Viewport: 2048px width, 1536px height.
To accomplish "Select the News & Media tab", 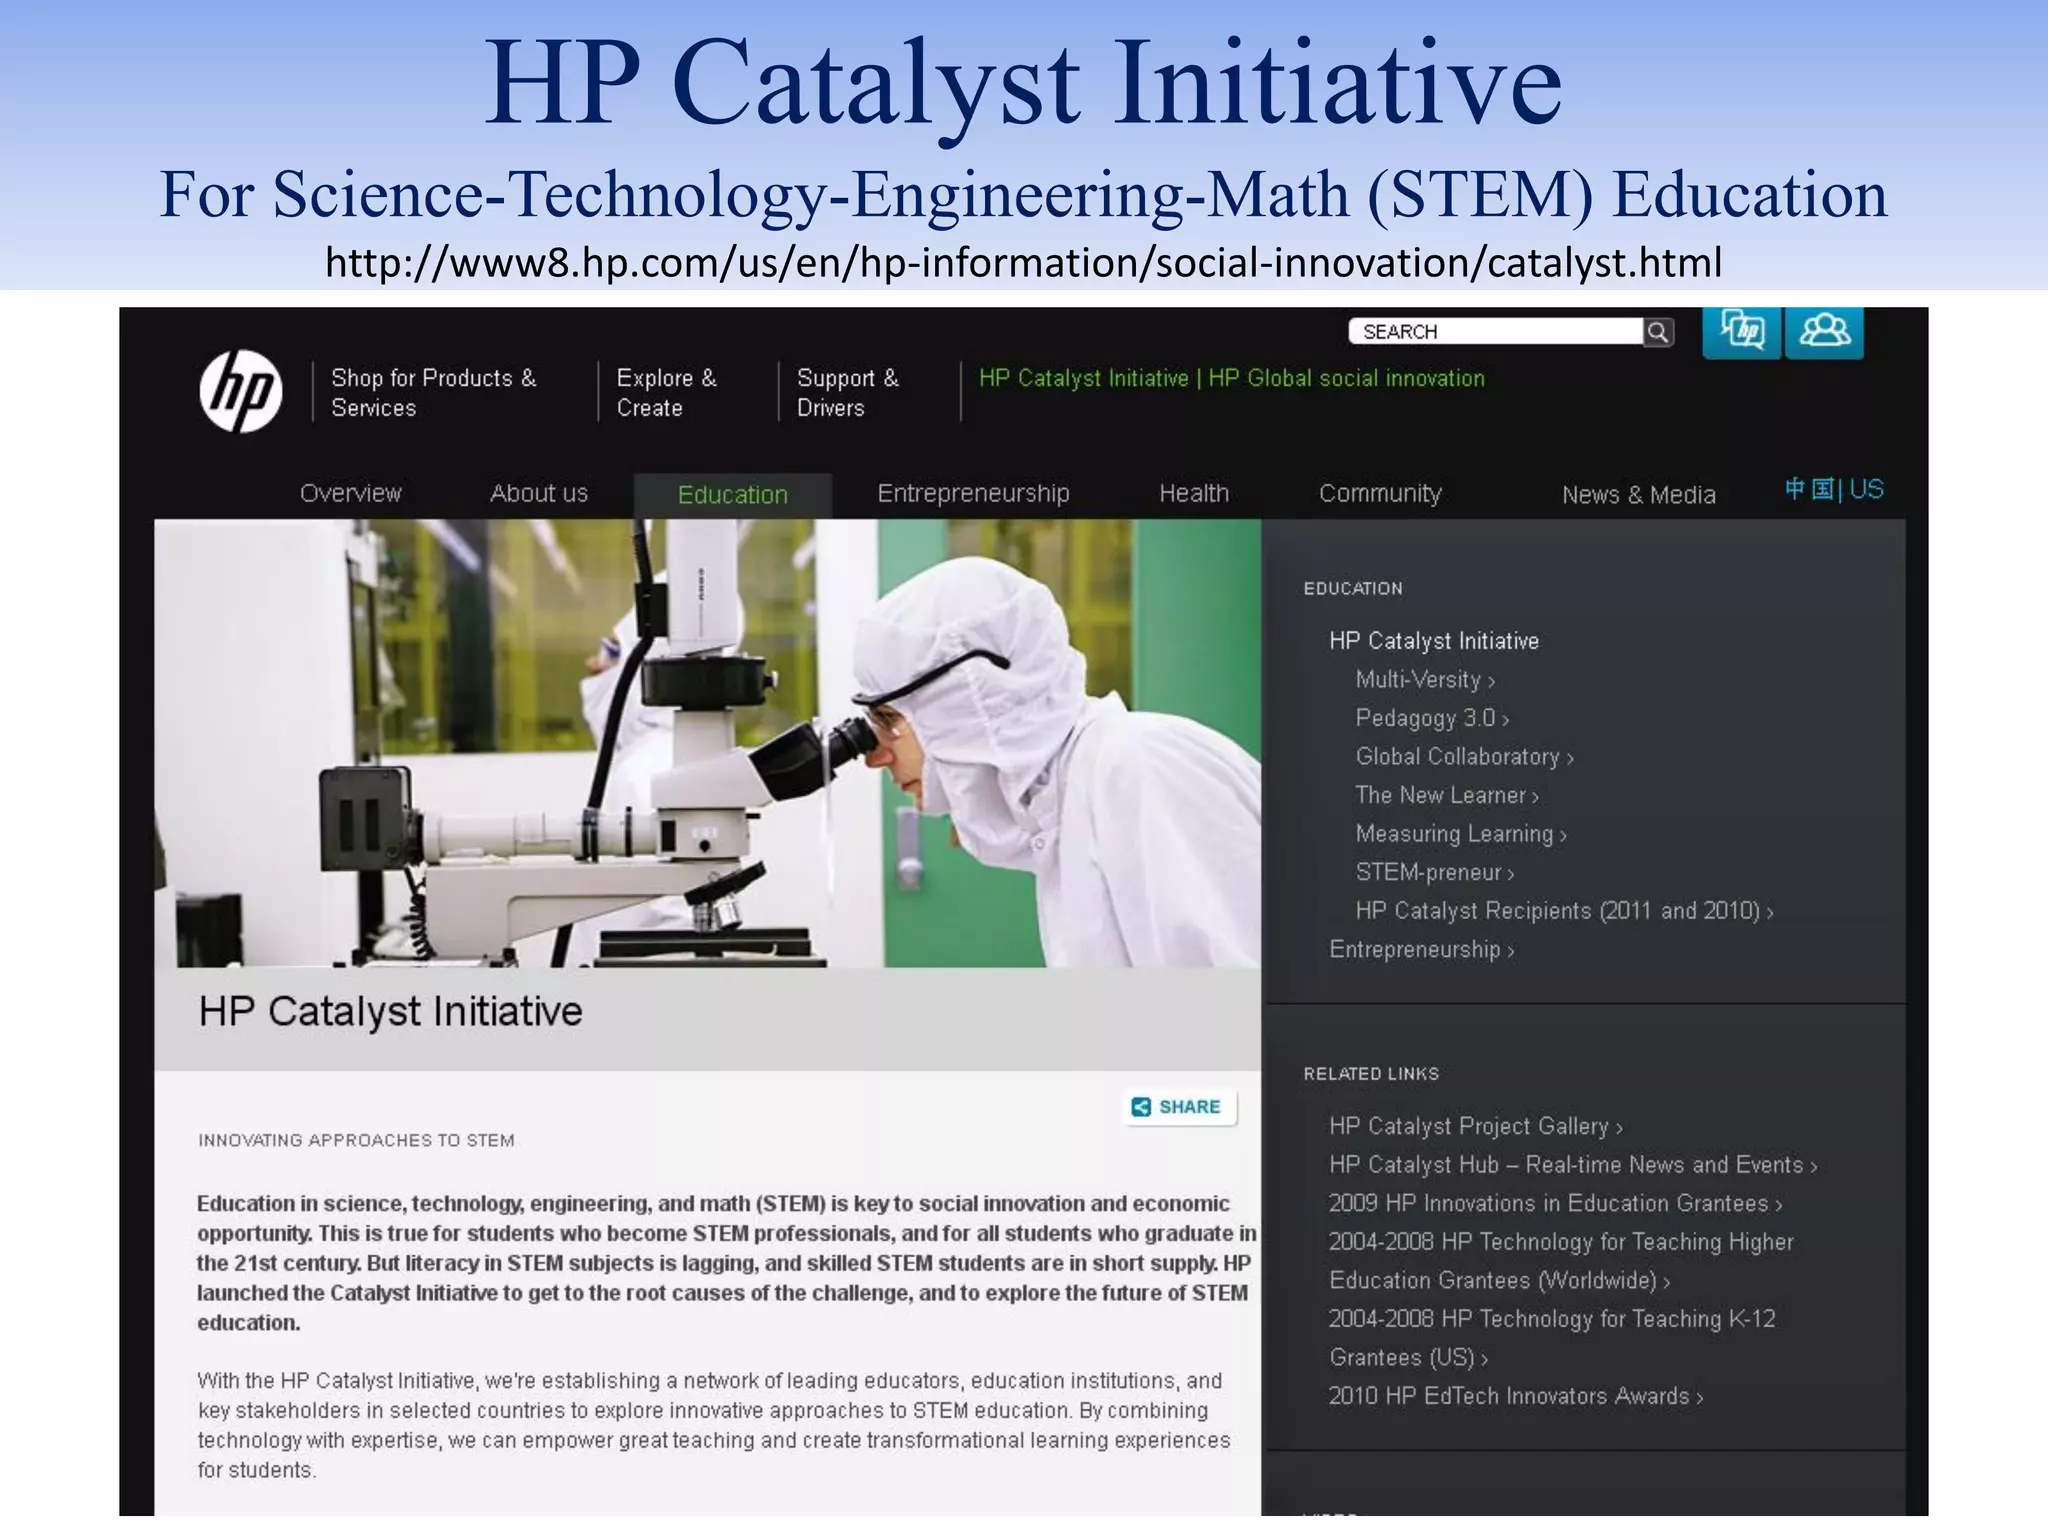I will pyautogui.click(x=1639, y=495).
